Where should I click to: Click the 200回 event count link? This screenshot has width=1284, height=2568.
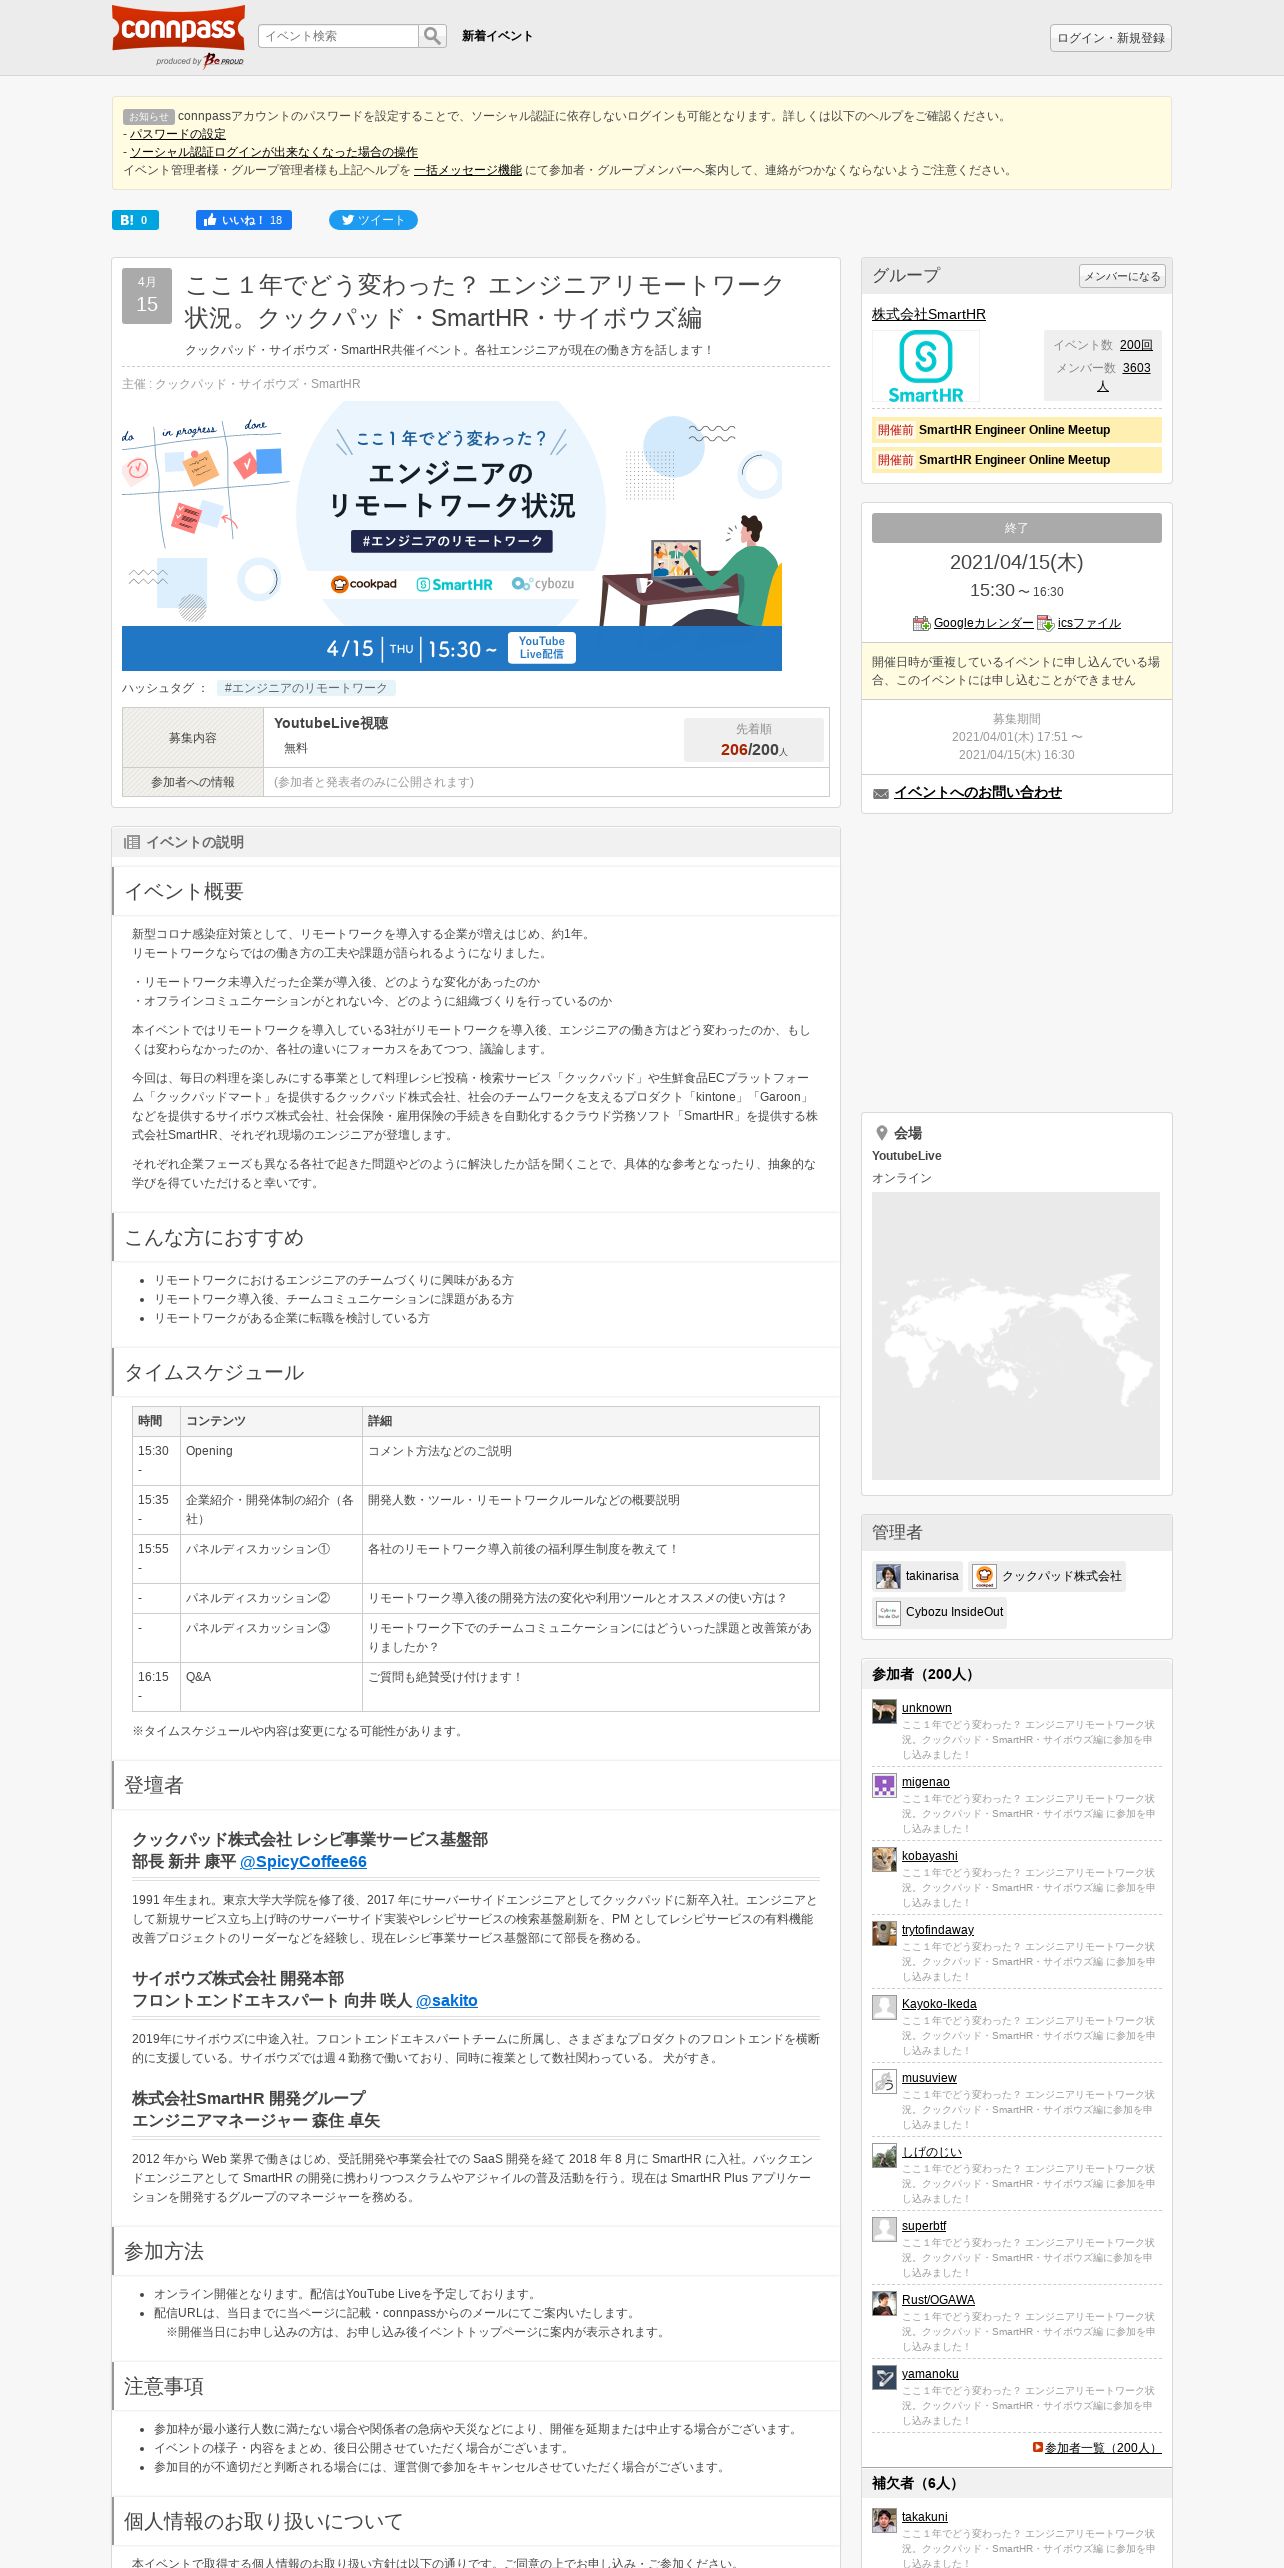[x=1136, y=345]
